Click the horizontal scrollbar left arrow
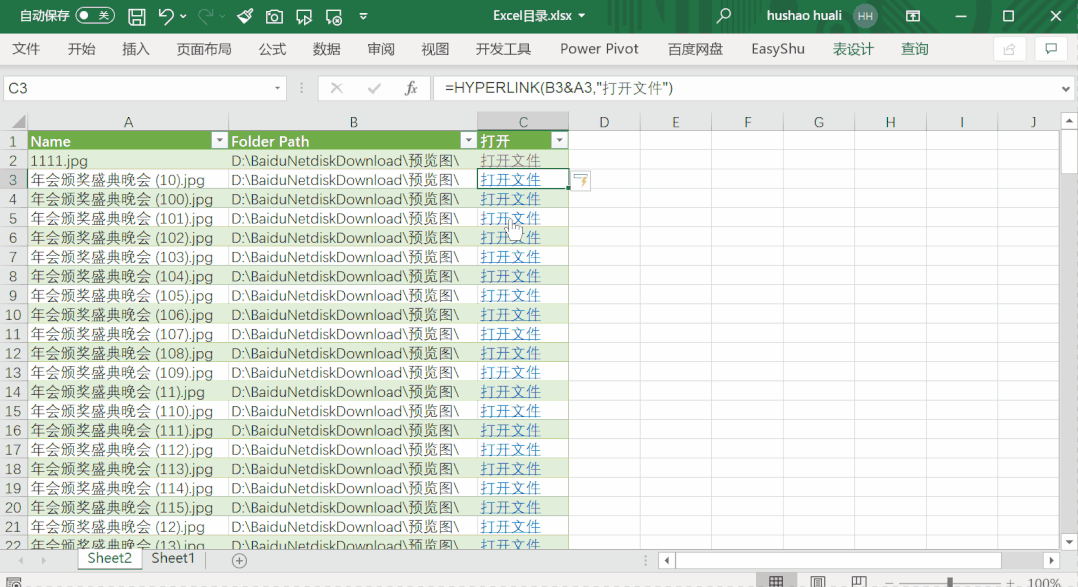This screenshot has width=1078, height=587. (666, 560)
